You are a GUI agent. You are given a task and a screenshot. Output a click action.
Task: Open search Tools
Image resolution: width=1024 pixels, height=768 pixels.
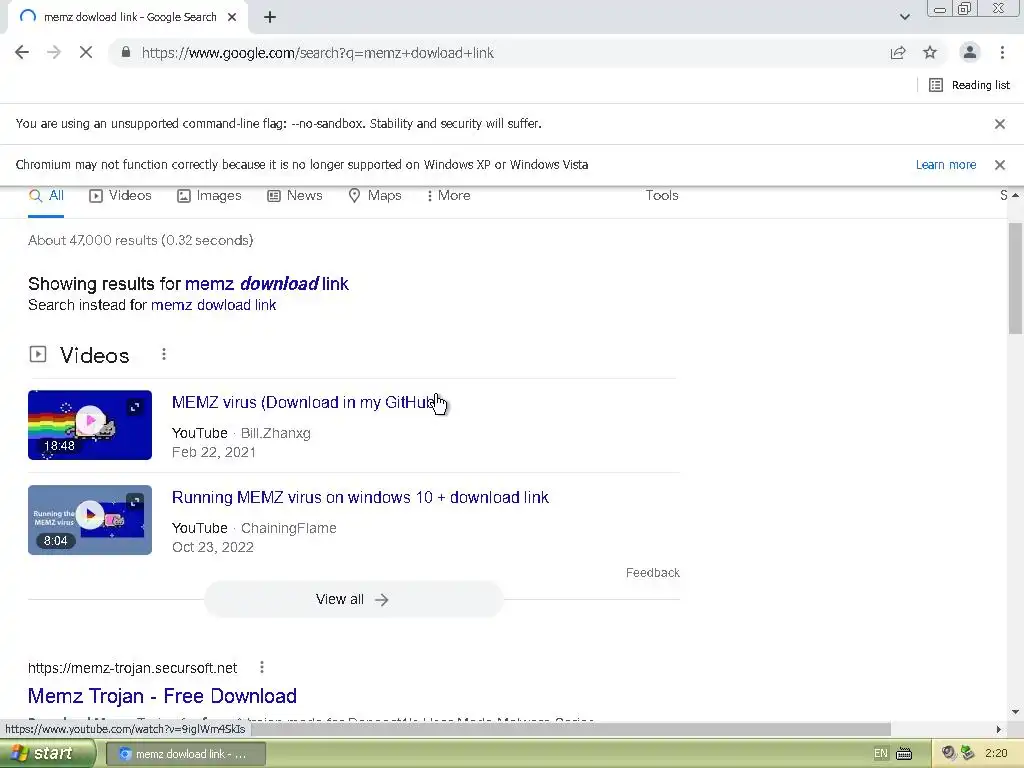662,196
